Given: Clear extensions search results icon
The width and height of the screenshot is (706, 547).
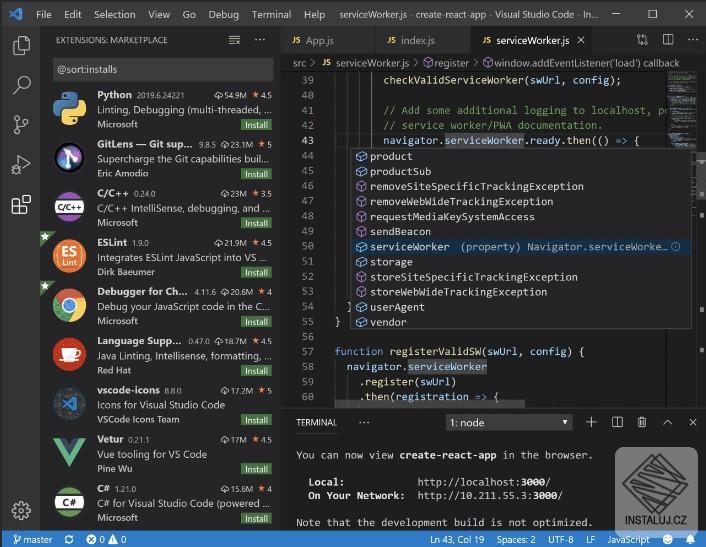Looking at the screenshot, I should click(234, 40).
